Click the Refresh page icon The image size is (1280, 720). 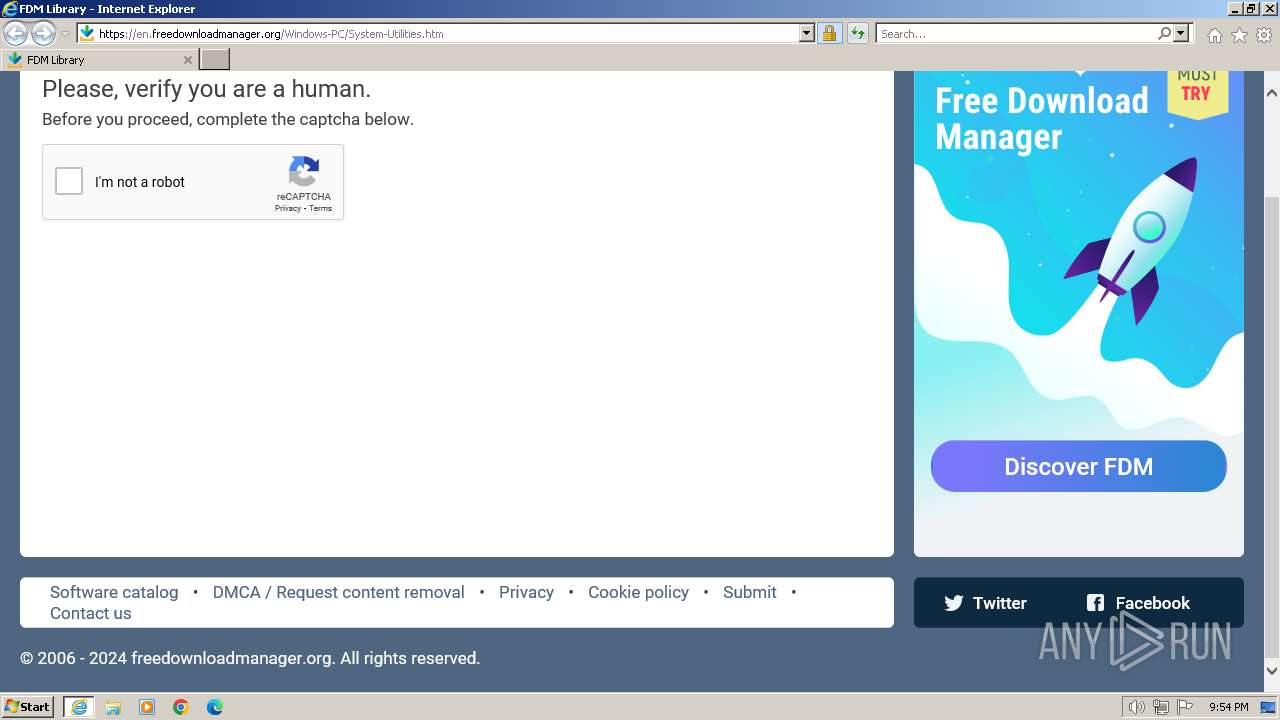click(857, 33)
